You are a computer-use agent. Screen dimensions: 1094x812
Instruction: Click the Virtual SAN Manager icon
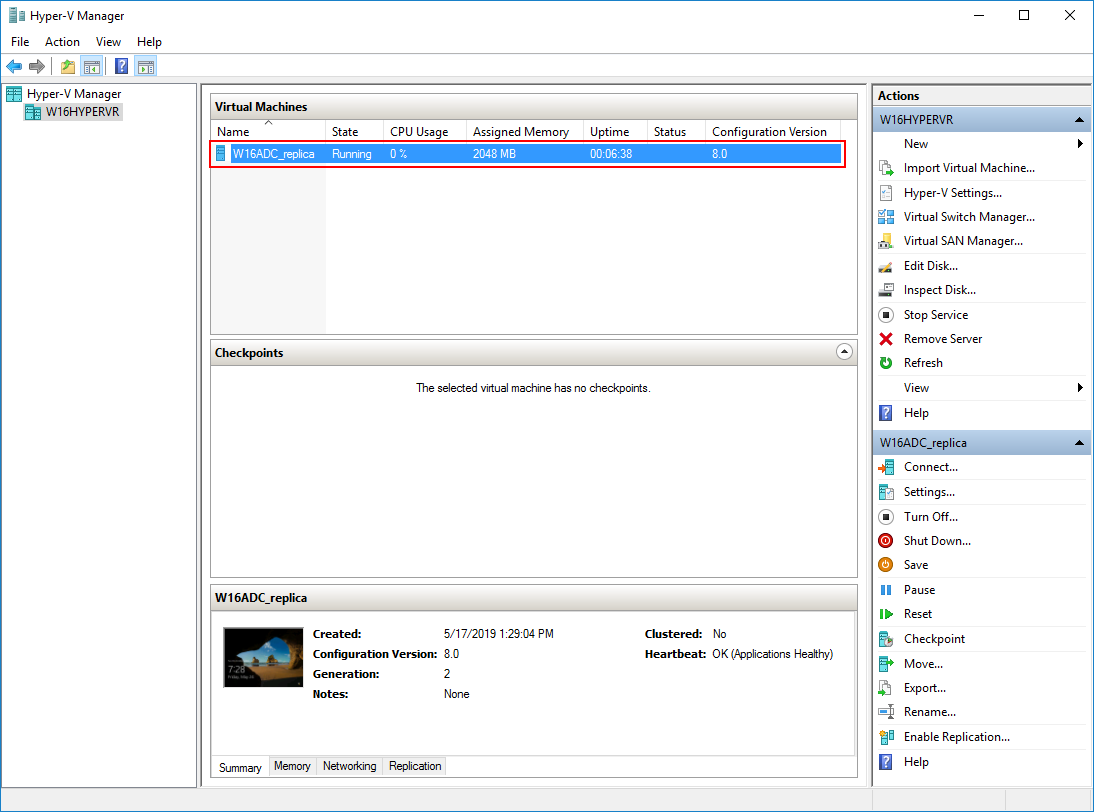pos(886,241)
